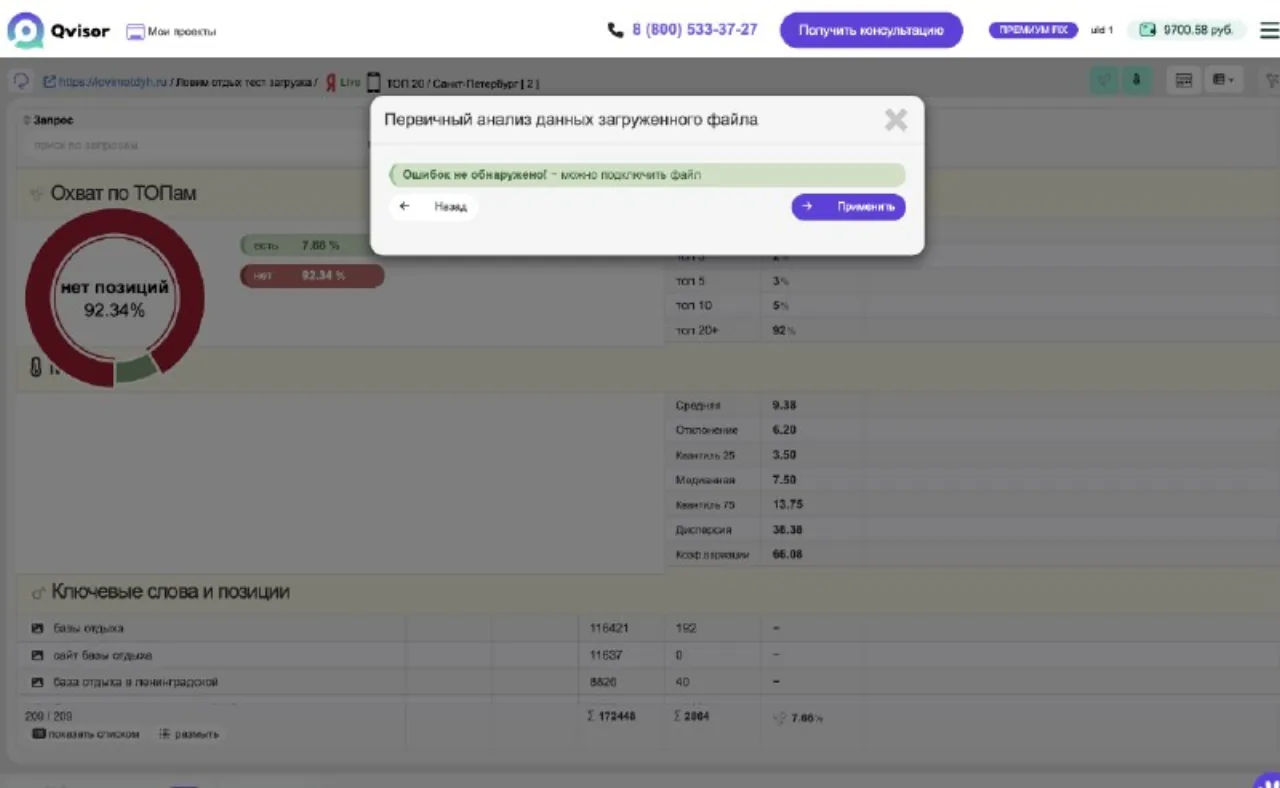
Task: Click the "Средняя" value 9.38
Action: (x=784, y=405)
